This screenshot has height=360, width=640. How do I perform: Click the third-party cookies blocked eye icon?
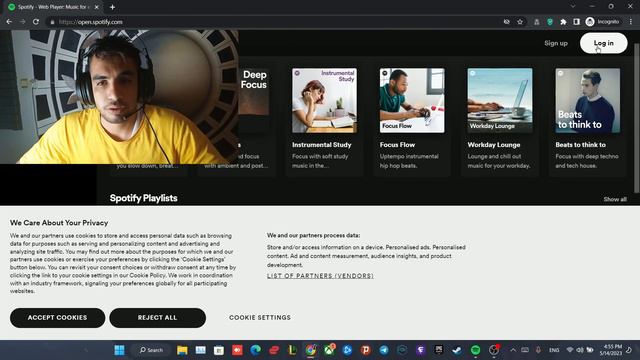click(x=507, y=22)
